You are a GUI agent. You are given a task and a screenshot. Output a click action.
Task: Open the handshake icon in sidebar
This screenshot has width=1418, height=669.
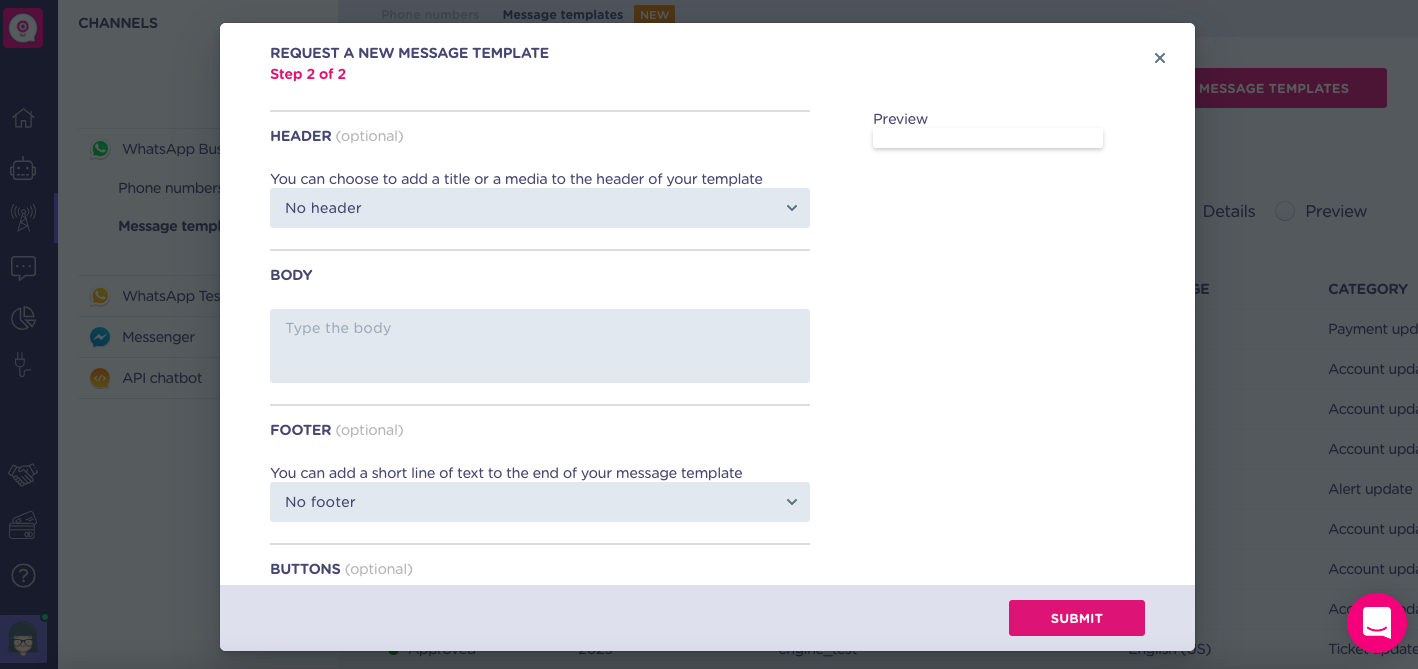pyautogui.click(x=23, y=475)
